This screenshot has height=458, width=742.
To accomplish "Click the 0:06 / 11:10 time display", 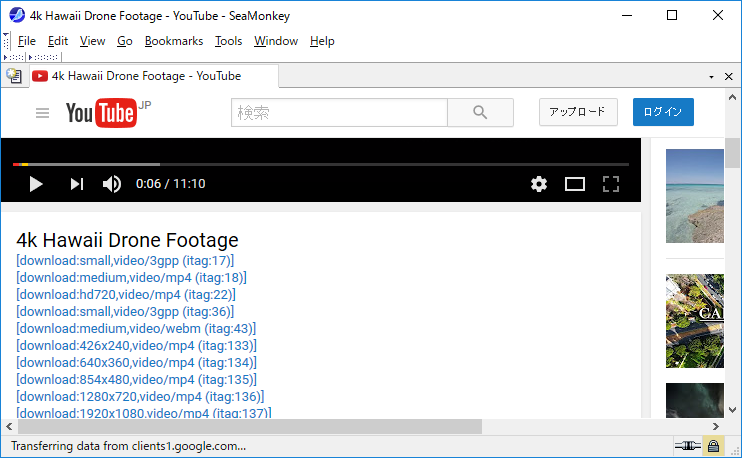I will click(171, 184).
